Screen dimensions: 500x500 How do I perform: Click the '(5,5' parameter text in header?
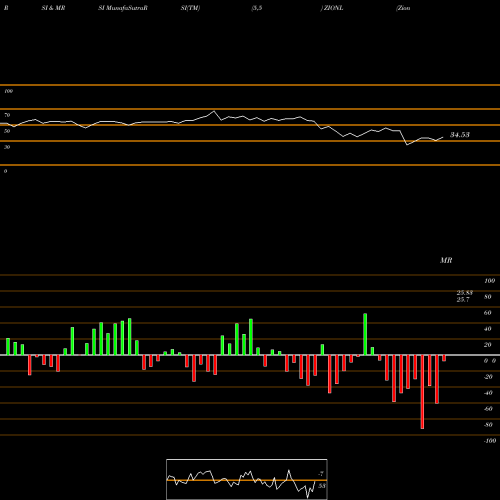257,8
